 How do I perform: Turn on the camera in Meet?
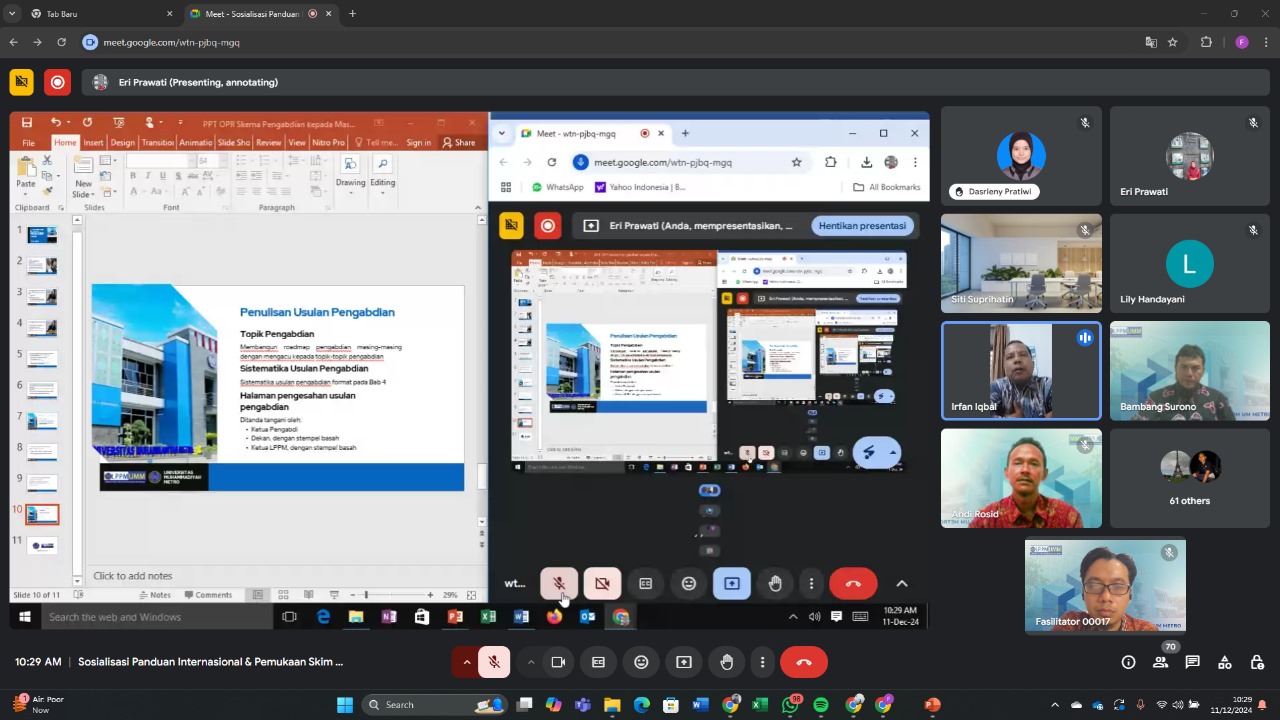(x=558, y=662)
